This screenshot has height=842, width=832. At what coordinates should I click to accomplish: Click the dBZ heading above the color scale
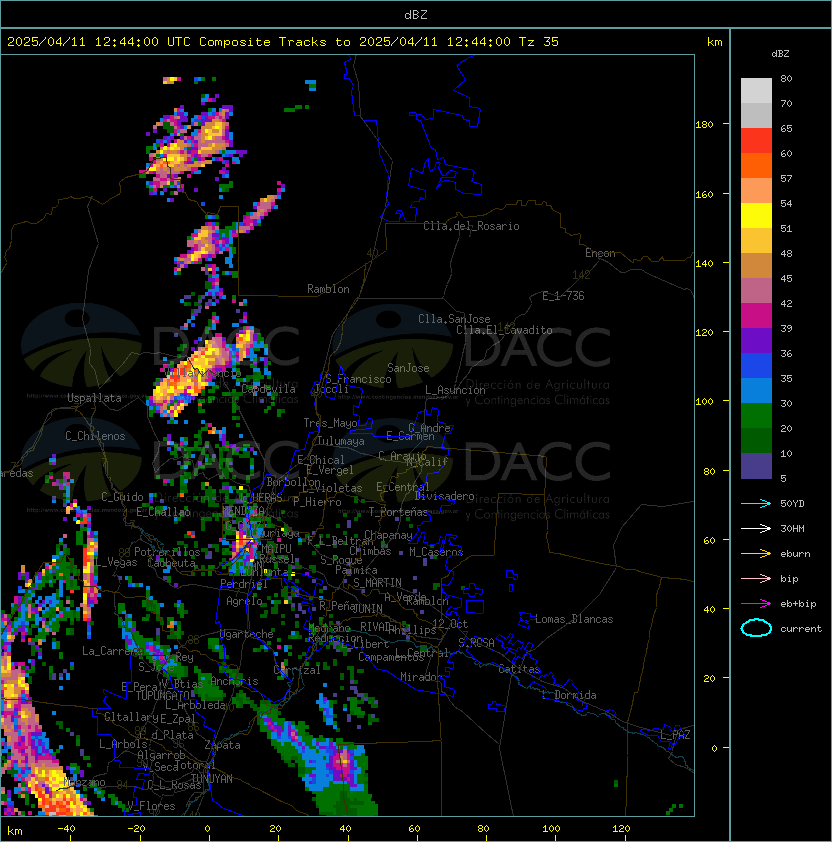[780, 54]
